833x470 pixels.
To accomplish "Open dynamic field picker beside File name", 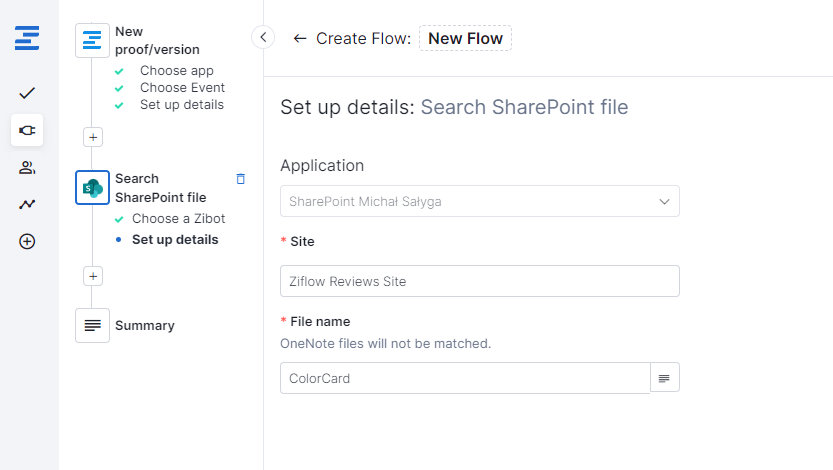I will 665,378.
